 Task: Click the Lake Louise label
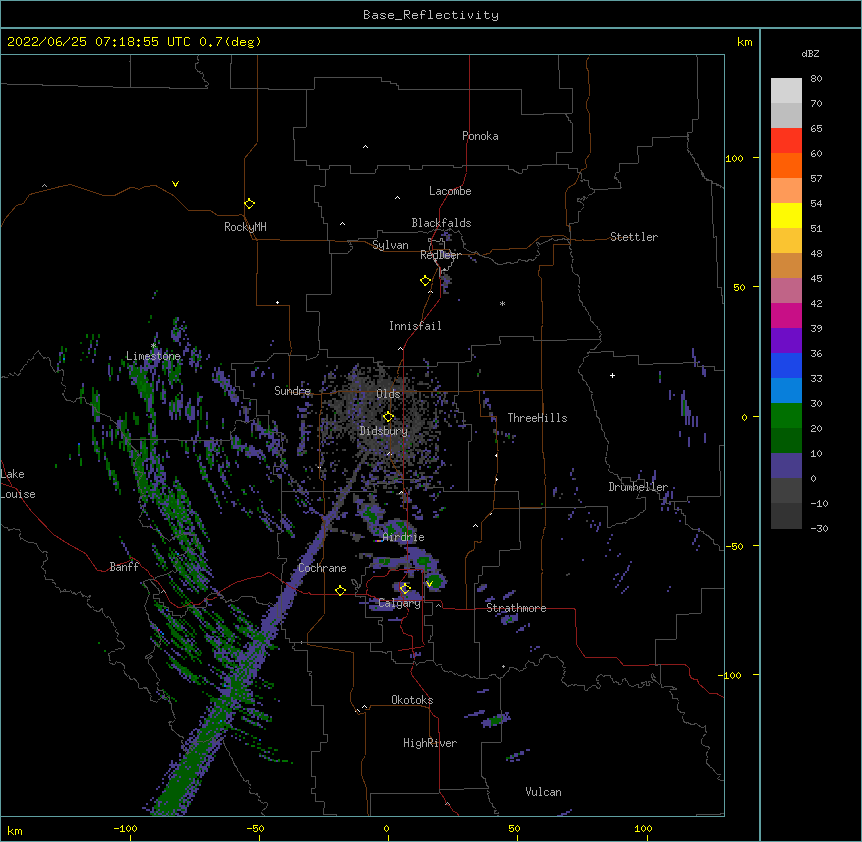[18, 484]
